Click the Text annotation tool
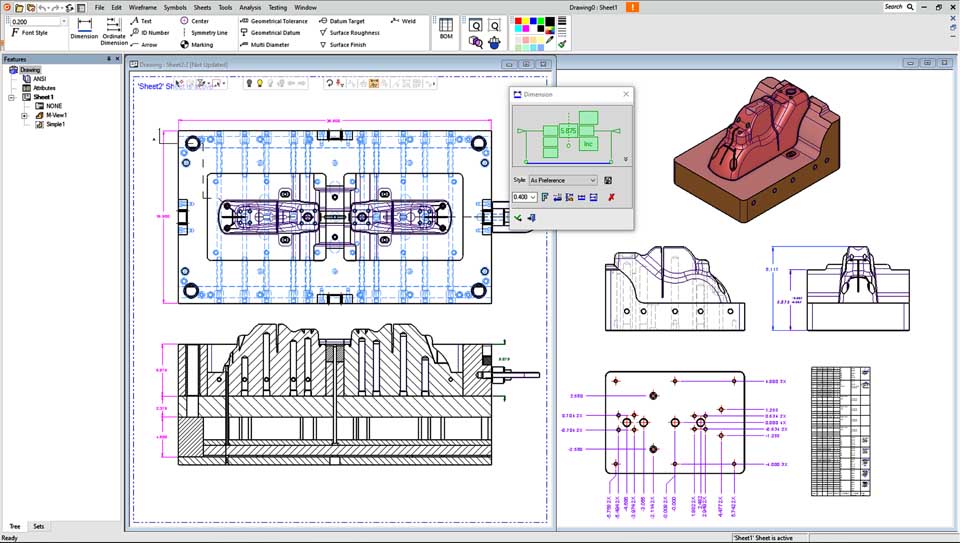The width and height of the screenshot is (960, 543). 141,21
